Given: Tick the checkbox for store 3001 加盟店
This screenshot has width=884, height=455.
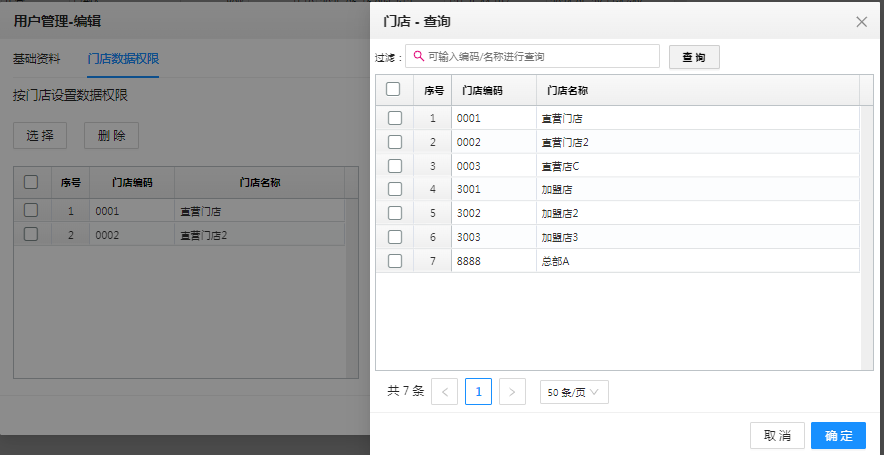Looking at the screenshot, I should pyautogui.click(x=395, y=189).
